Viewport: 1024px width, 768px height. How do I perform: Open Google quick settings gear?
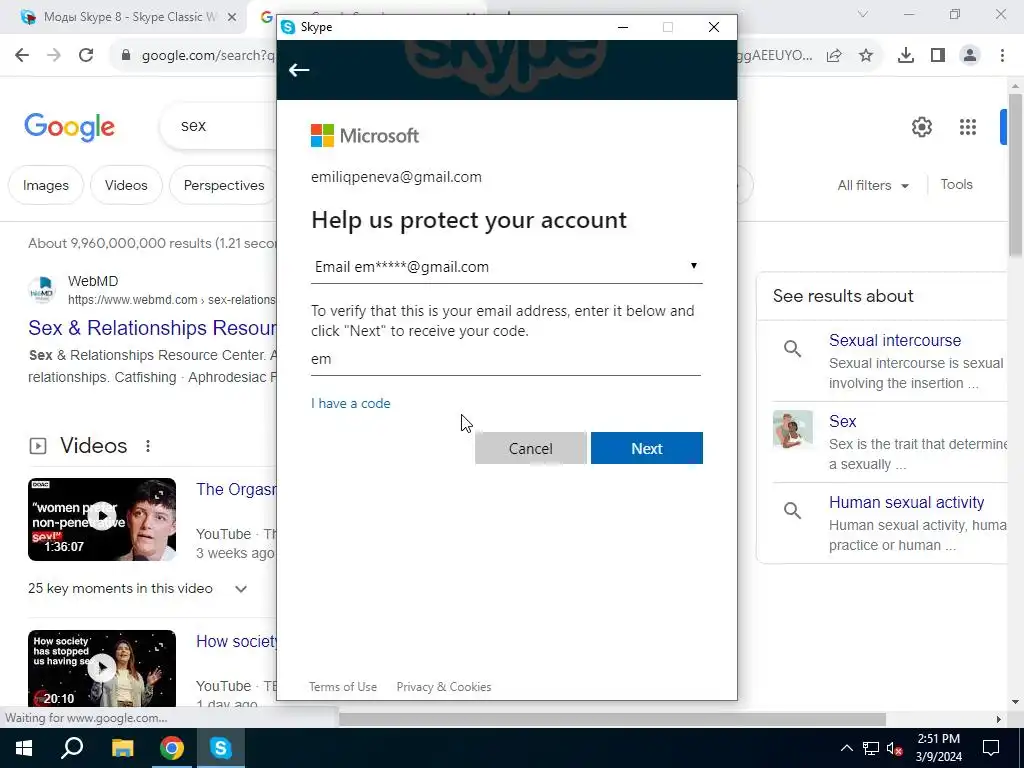(921, 127)
